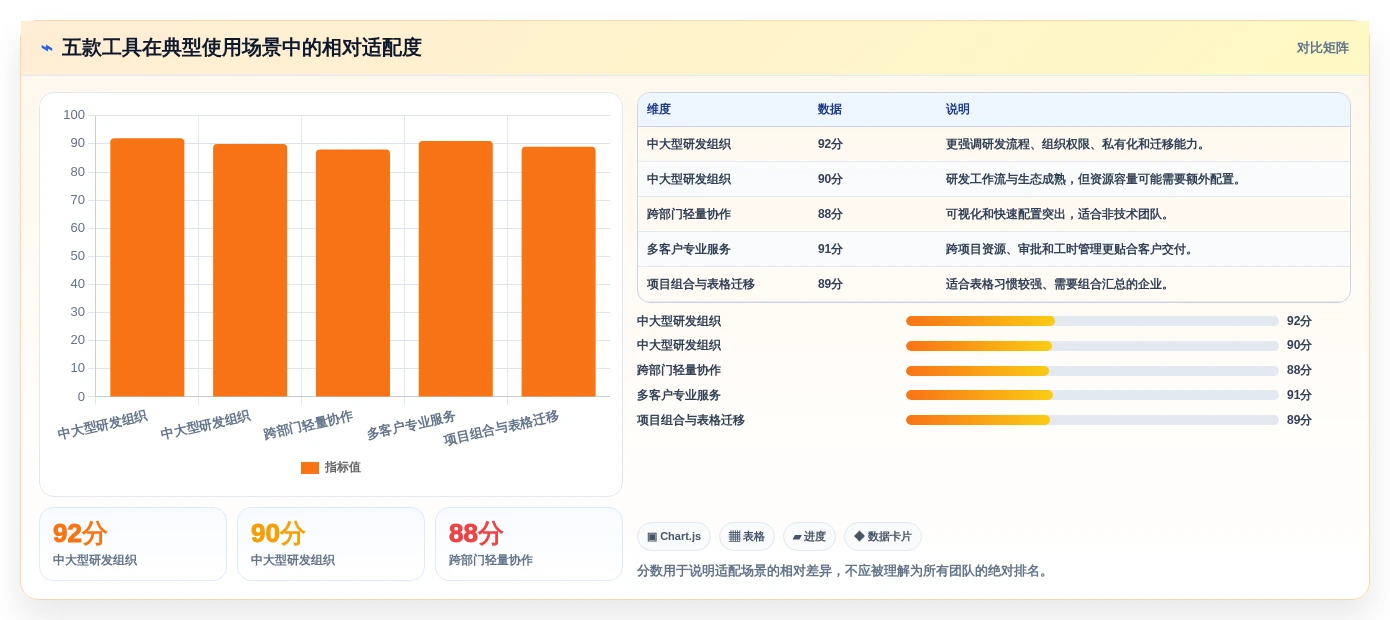The image size is (1390, 620).
Task: Click the progress bar in the 88分 row
Action: (x=1092, y=371)
